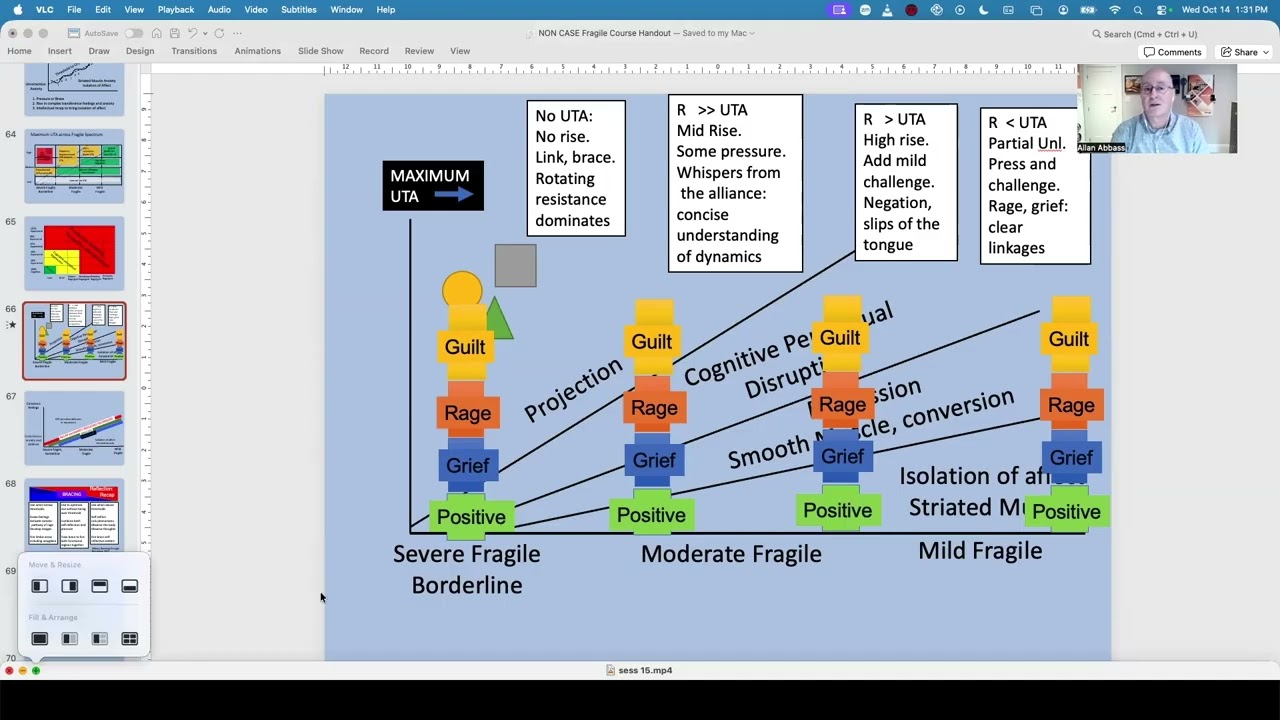Open Wi-Fi status in the menu bar
The height and width of the screenshot is (720, 1280).
pos(1115,10)
